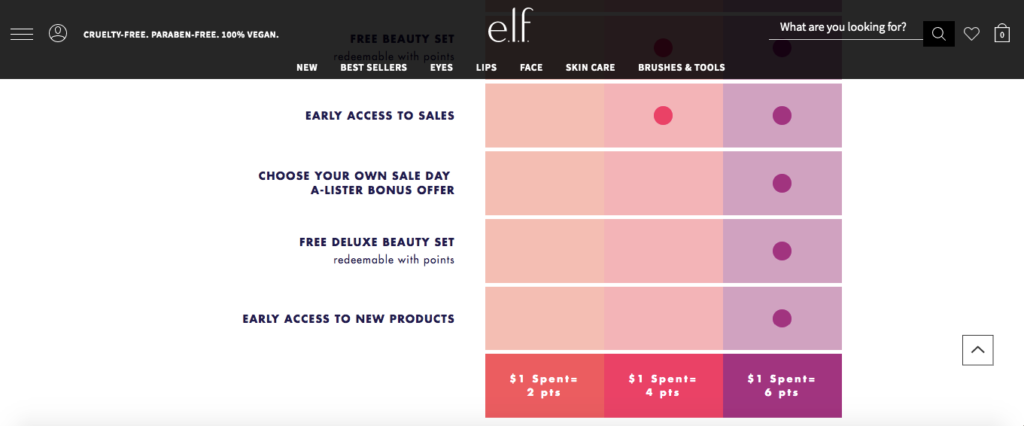This screenshot has height=426, width=1024.
Task: Click the magnifying glass search button
Action: 938,34
